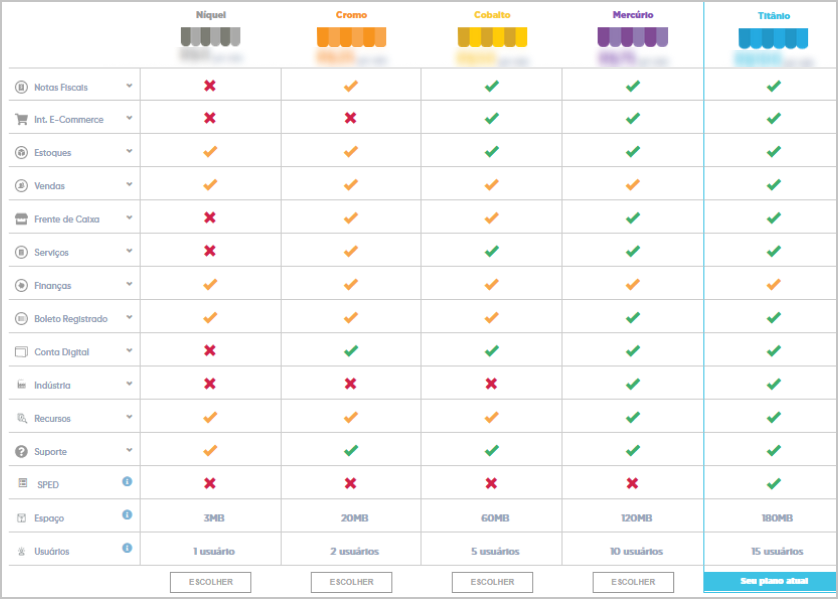The image size is (838, 599).
Task: Select the Cobalto plan header
Action: pos(492,15)
